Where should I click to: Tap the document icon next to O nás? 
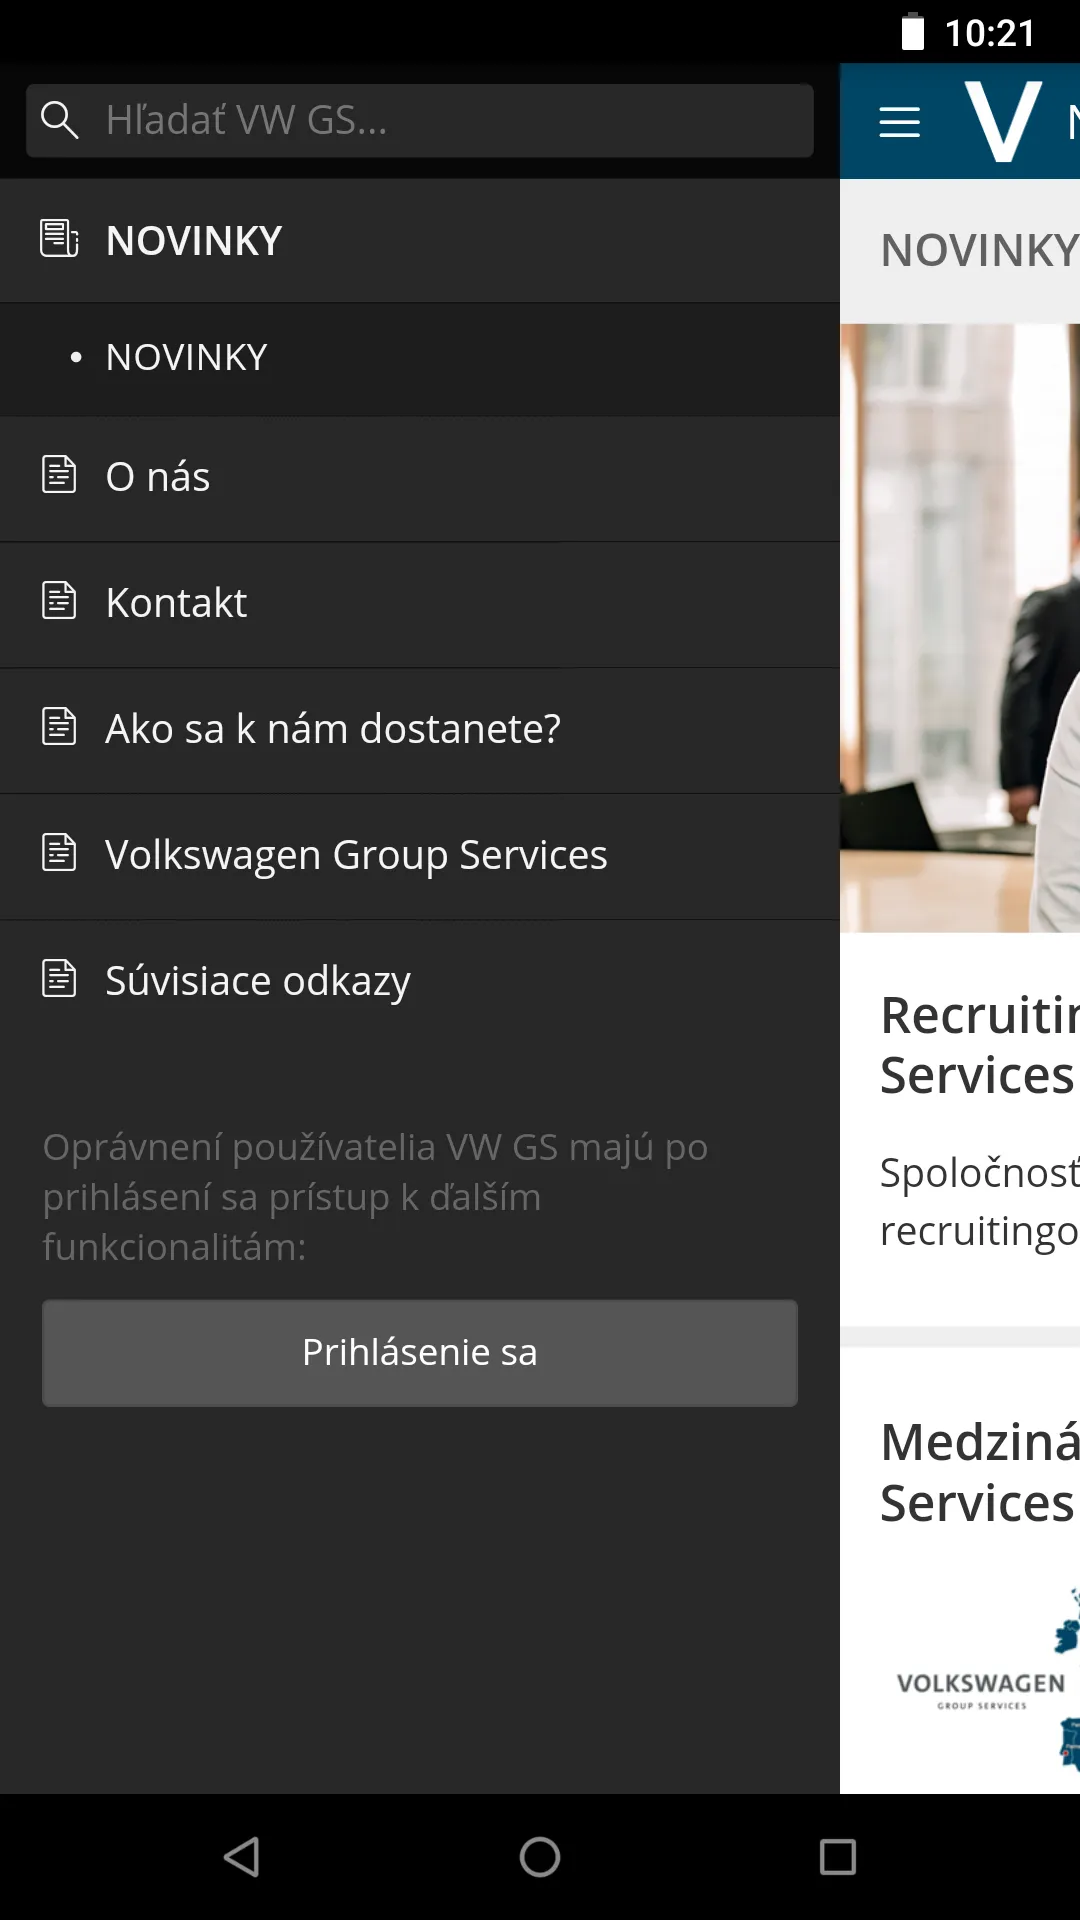point(59,475)
